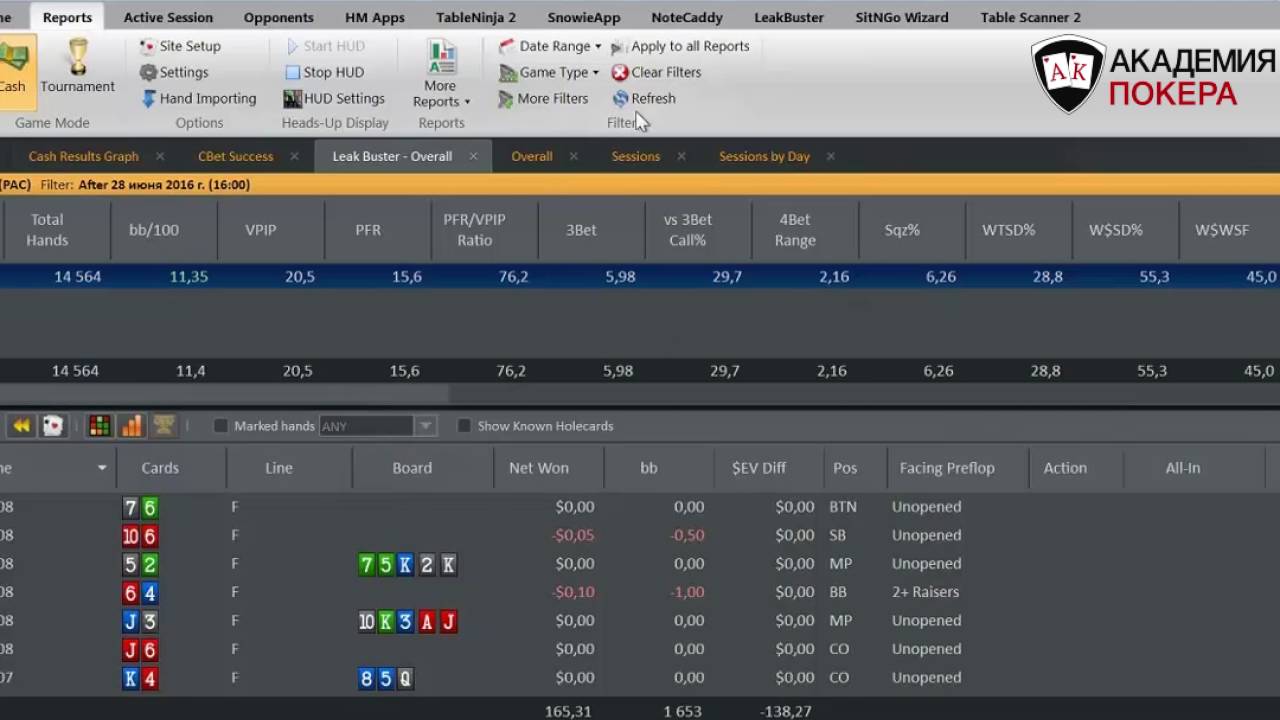Click the Stop HUD button

323,72
